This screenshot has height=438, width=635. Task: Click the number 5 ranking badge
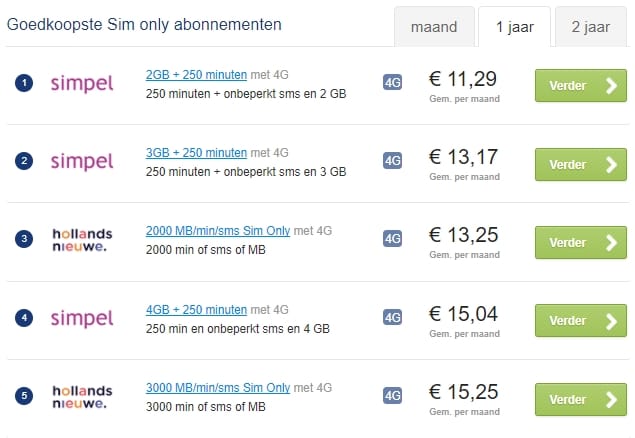click(x=24, y=395)
